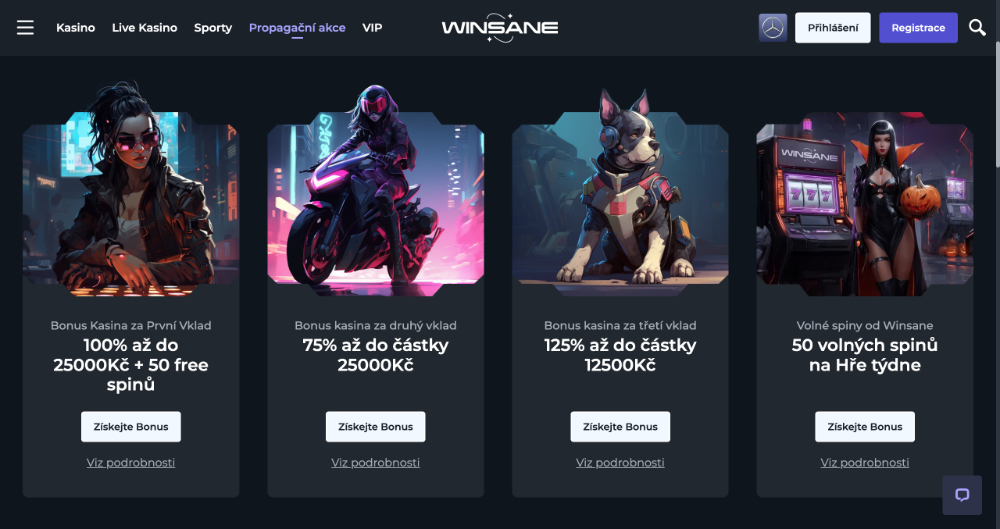Click the Přihlášení login button
Image resolution: width=1000 pixels, height=529 pixels.
[x=832, y=28]
